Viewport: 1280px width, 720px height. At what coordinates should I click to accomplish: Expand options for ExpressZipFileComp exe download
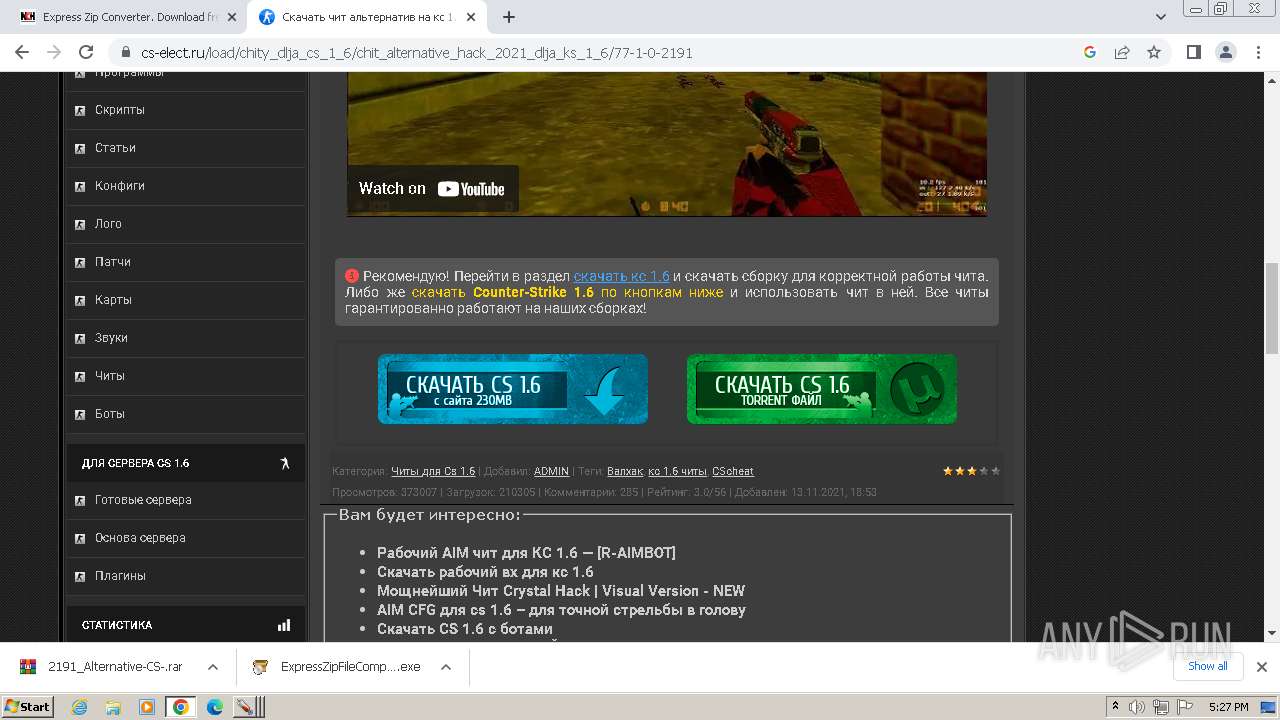click(x=446, y=667)
